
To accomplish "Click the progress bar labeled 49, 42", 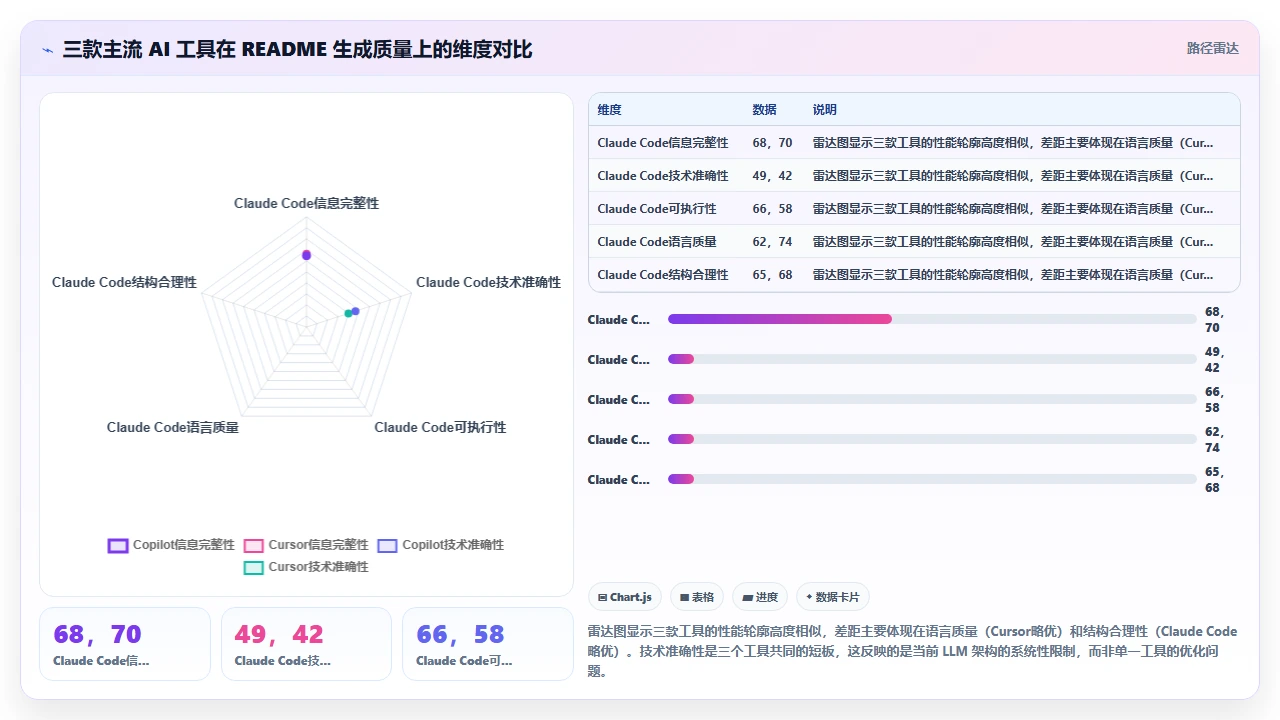I will coord(932,359).
